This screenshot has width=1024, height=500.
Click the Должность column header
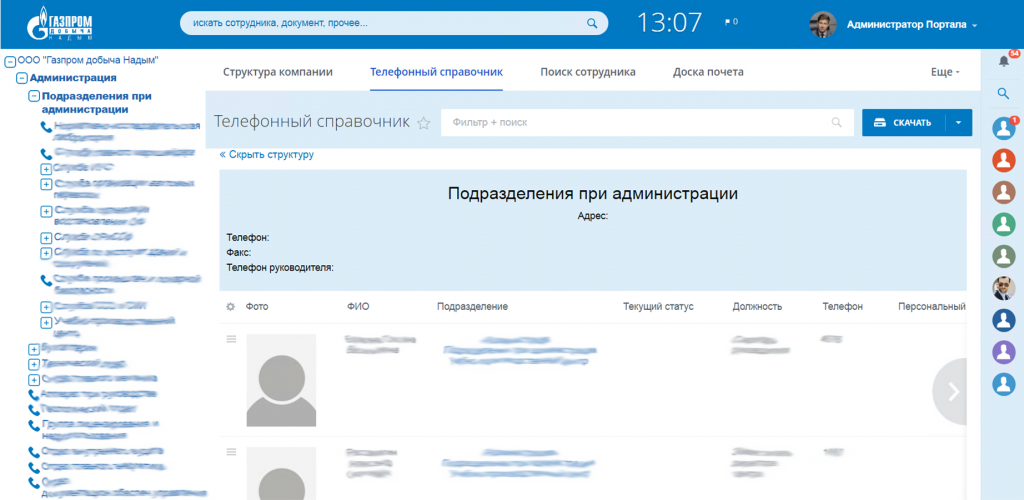757,306
